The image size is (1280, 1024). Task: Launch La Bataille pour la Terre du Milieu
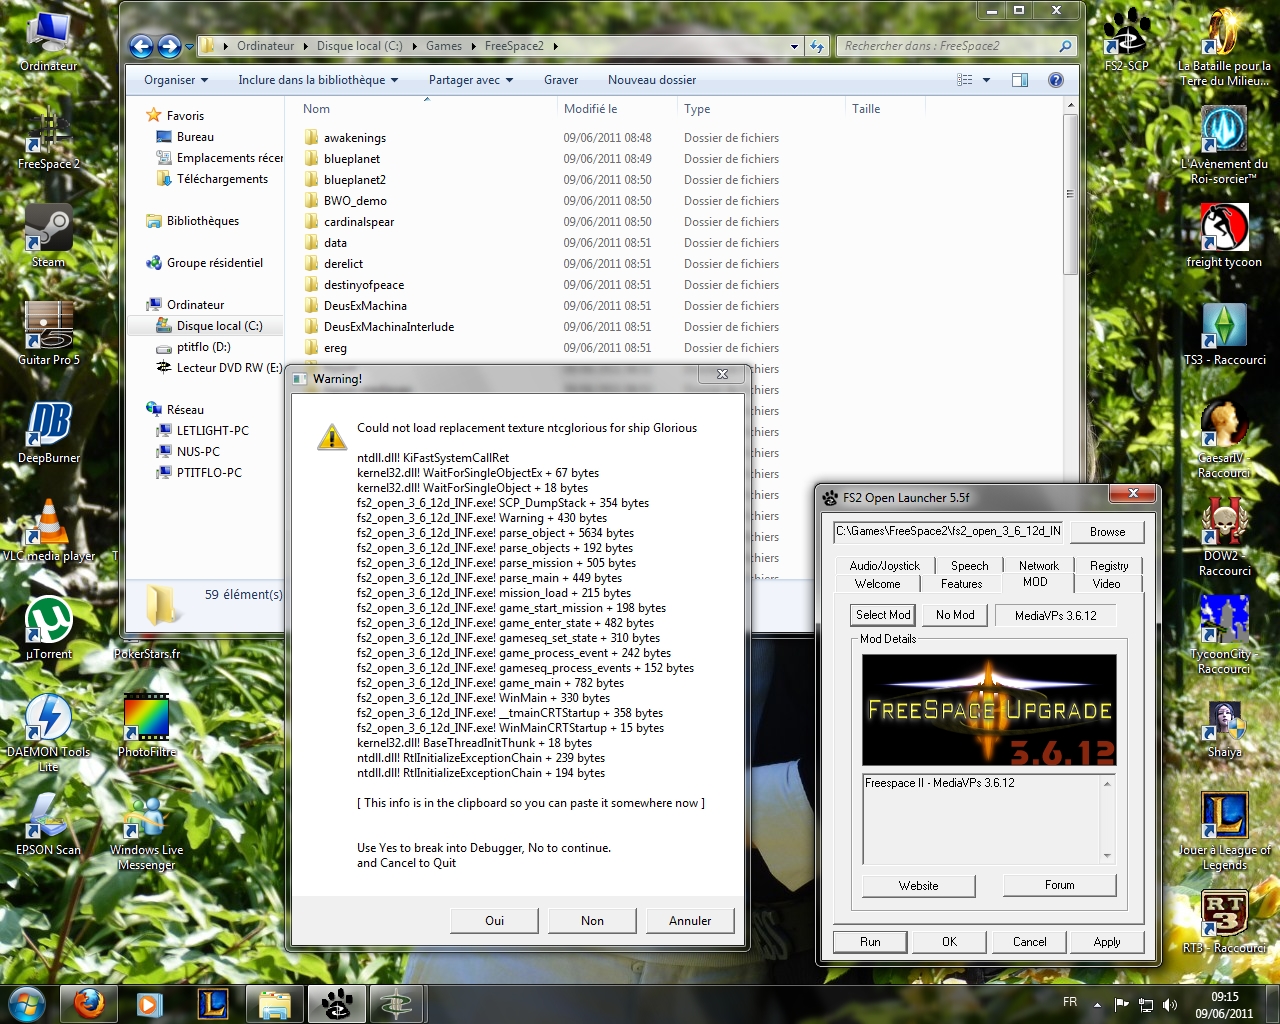pyautogui.click(x=1224, y=48)
